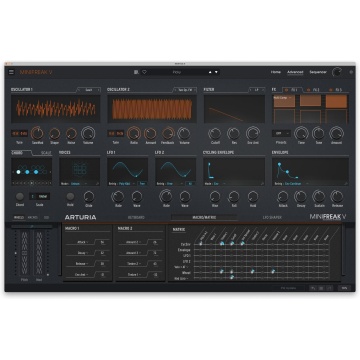360x360 pixels.
Task: Open Filter type LP dropdown
Action: (x=257, y=90)
